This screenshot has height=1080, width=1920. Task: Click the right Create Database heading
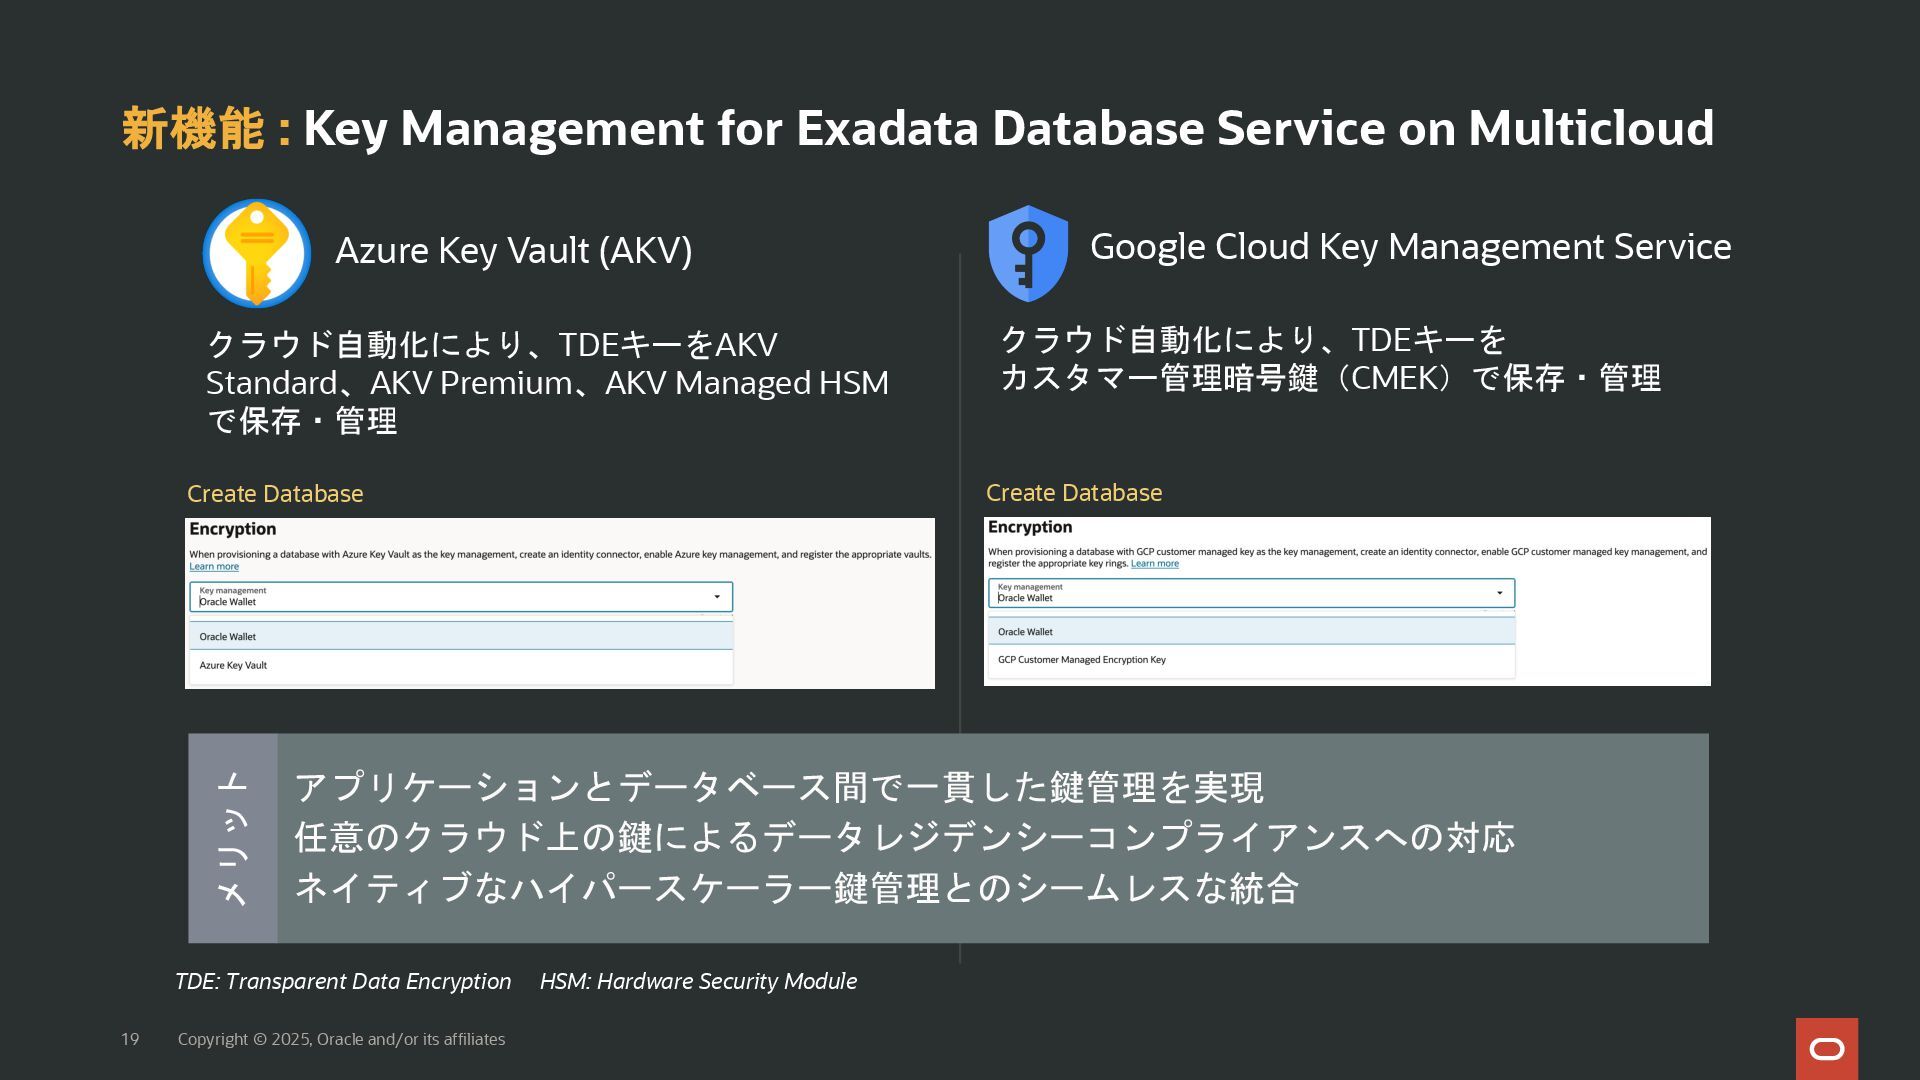tap(1073, 493)
